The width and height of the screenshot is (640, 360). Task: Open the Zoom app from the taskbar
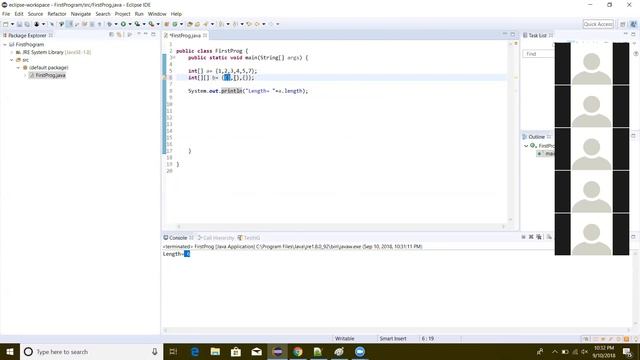(360, 351)
